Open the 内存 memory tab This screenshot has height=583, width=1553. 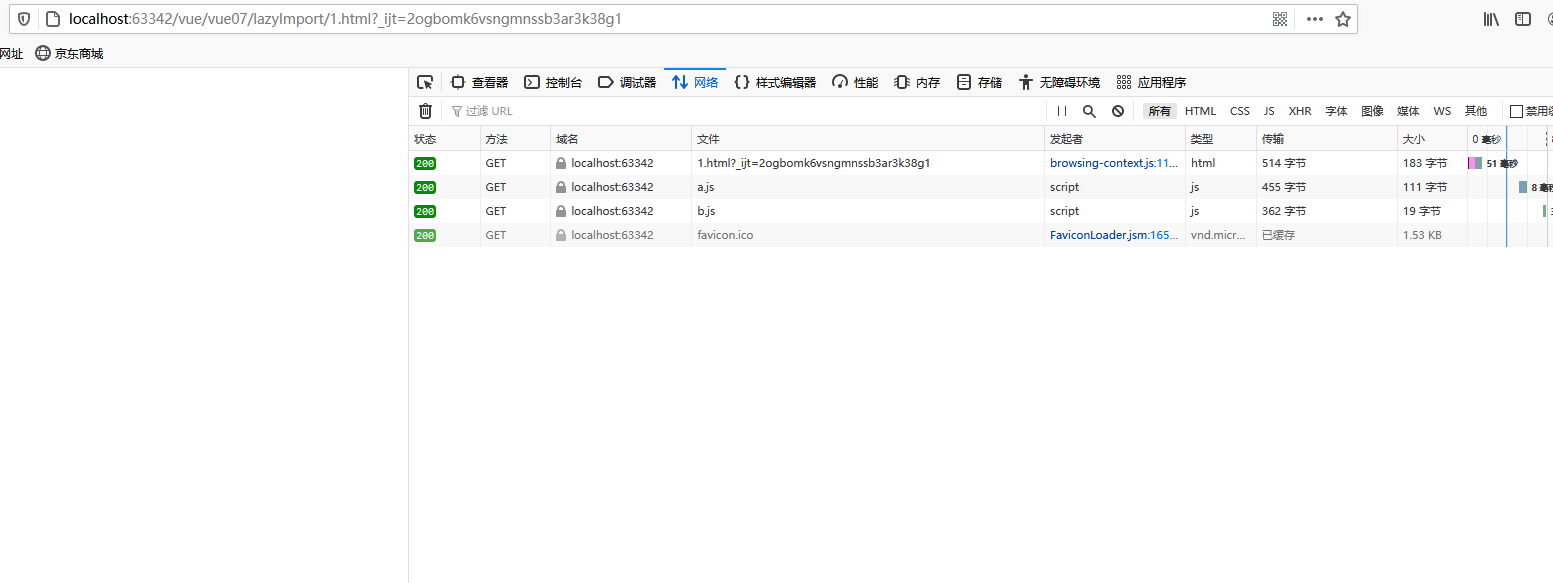(x=917, y=82)
